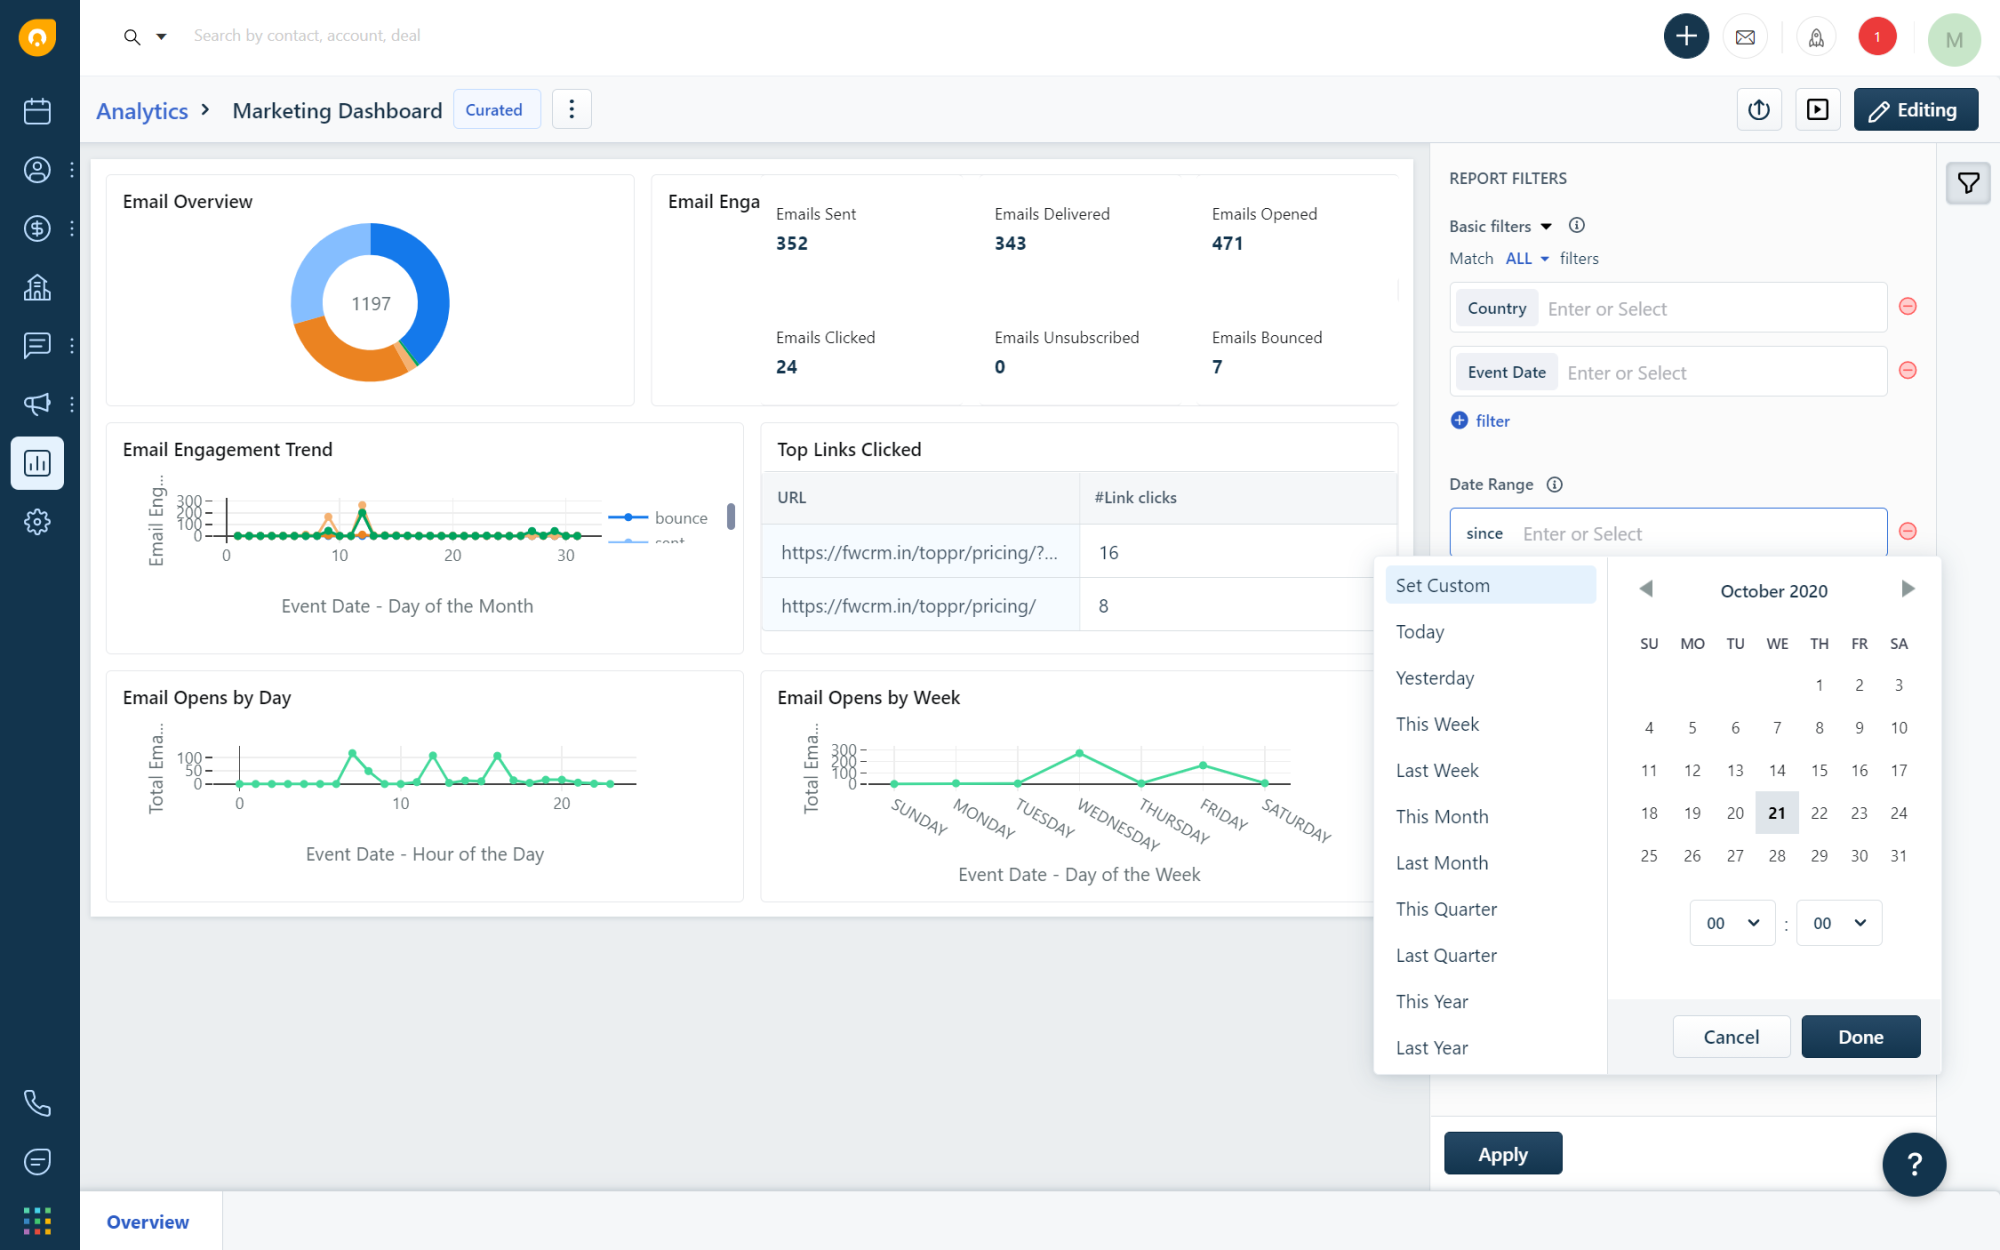
Task: Select October 15 in calendar
Action: point(1819,770)
